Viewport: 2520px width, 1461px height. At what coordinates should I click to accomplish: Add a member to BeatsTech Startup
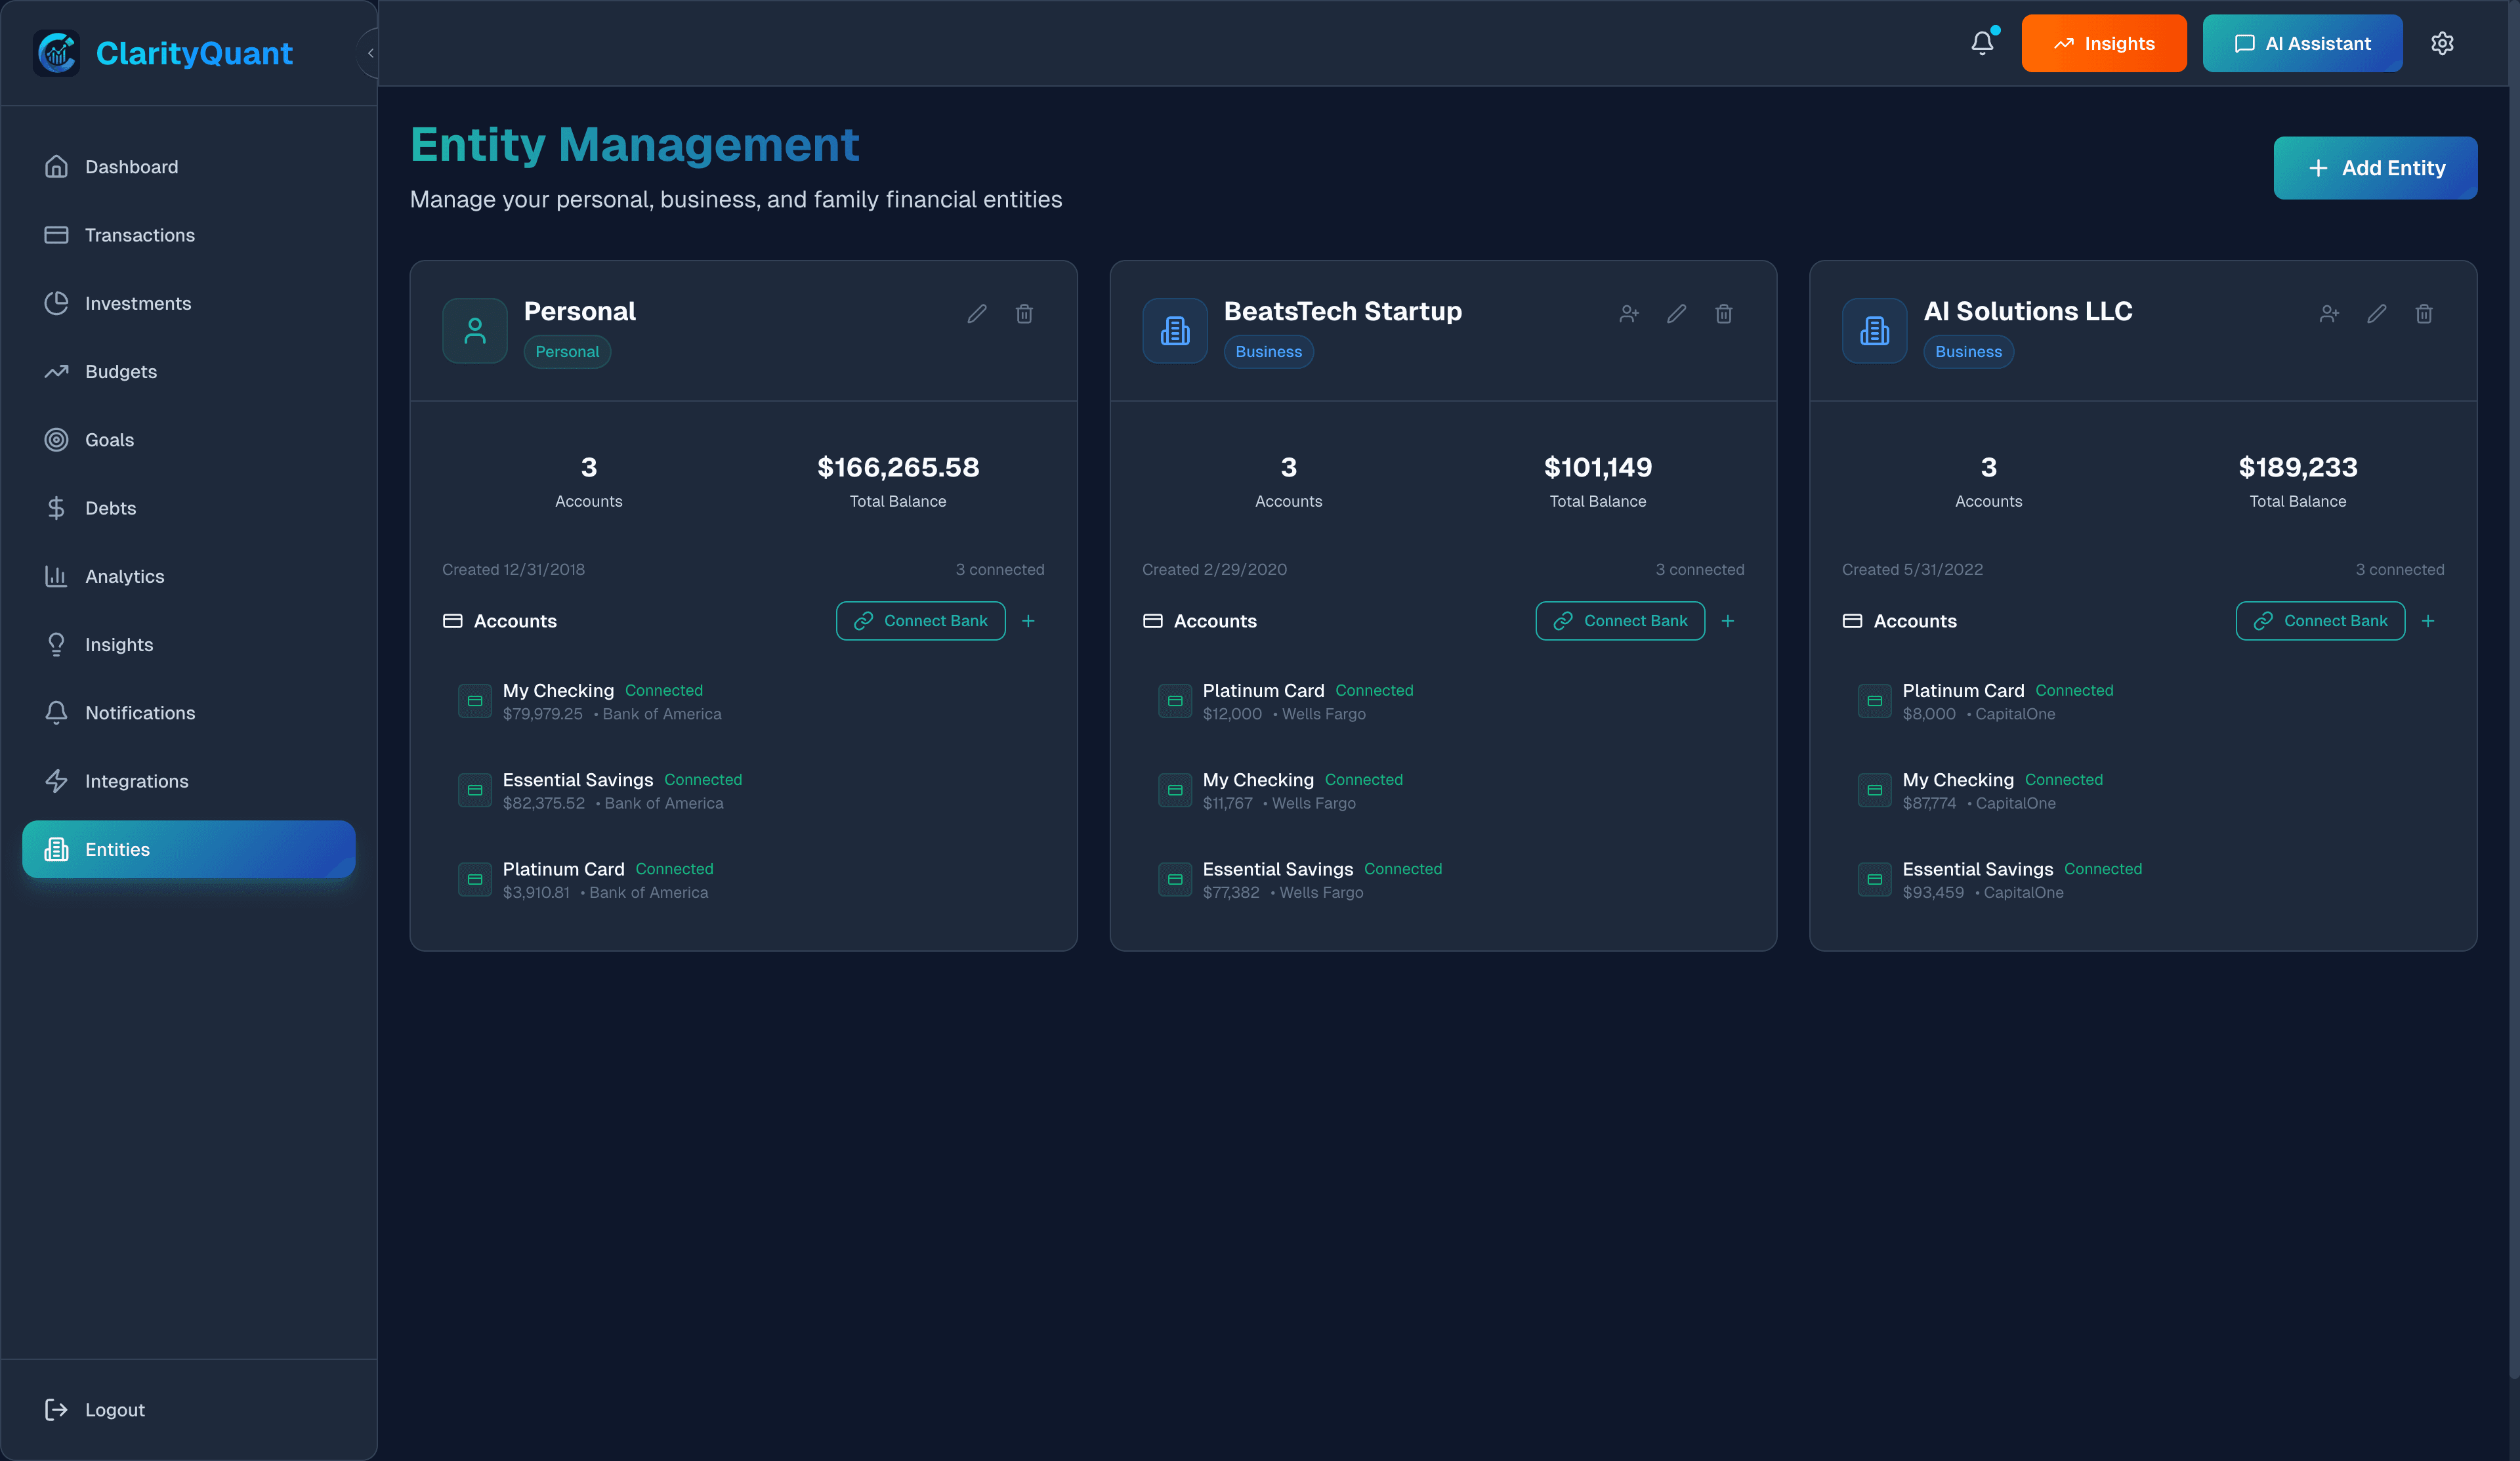[1629, 313]
